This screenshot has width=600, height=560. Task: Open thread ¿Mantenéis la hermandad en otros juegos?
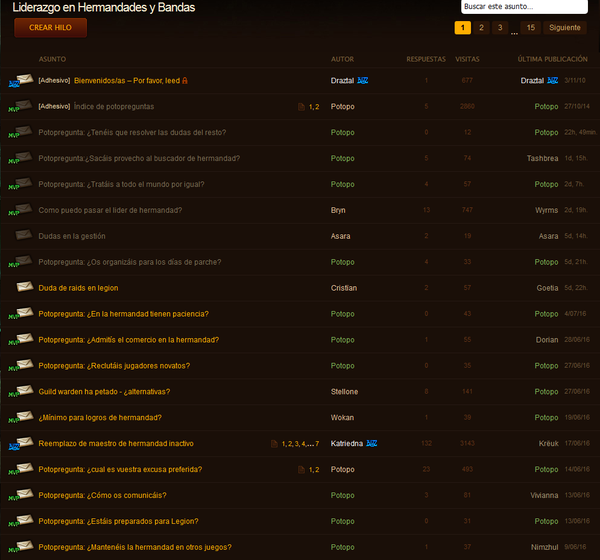(x=135, y=547)
